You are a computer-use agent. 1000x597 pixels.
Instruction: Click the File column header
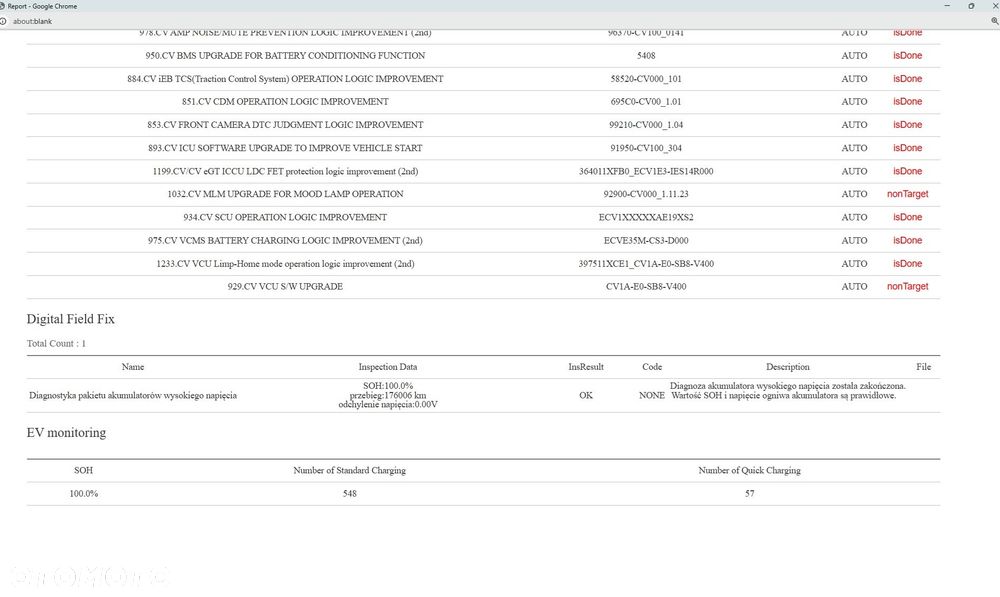[x=923, y=367]
